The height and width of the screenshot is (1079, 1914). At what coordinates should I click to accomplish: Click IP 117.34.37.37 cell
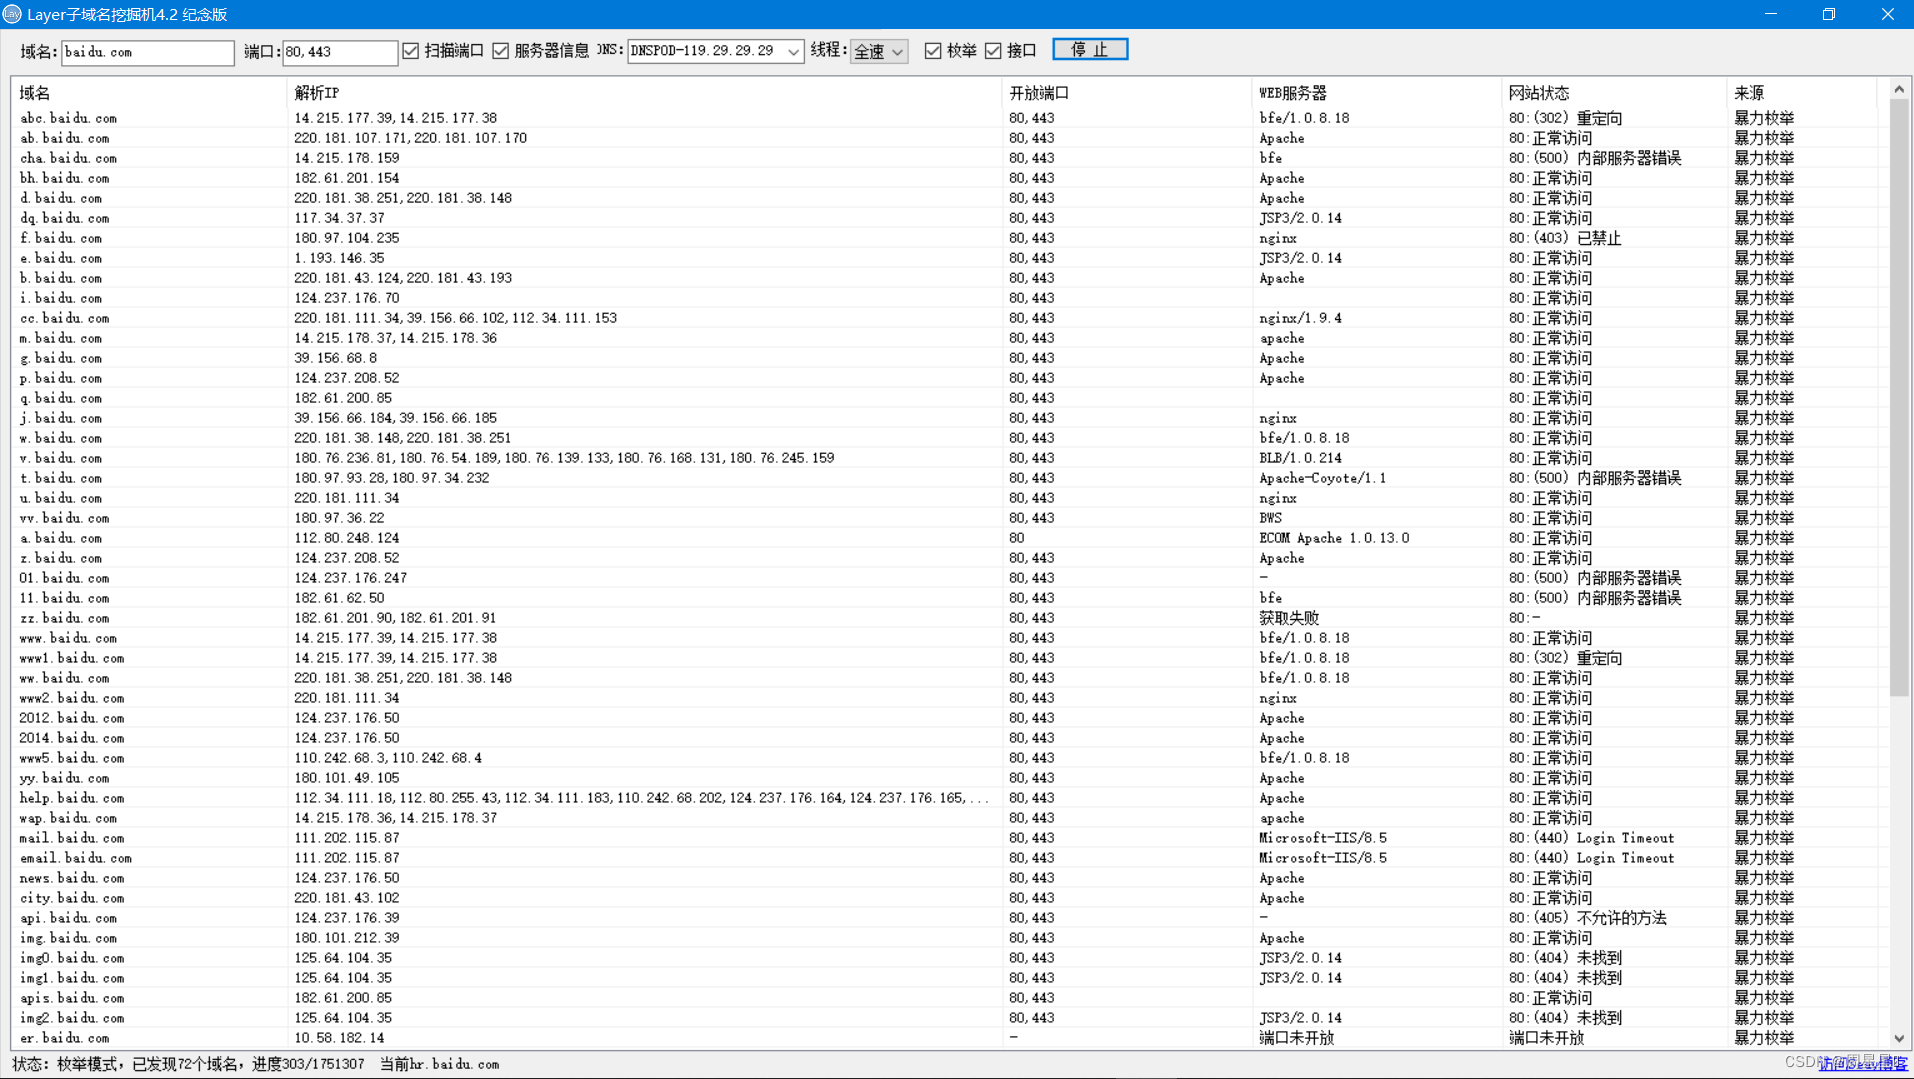pos(339,218)
